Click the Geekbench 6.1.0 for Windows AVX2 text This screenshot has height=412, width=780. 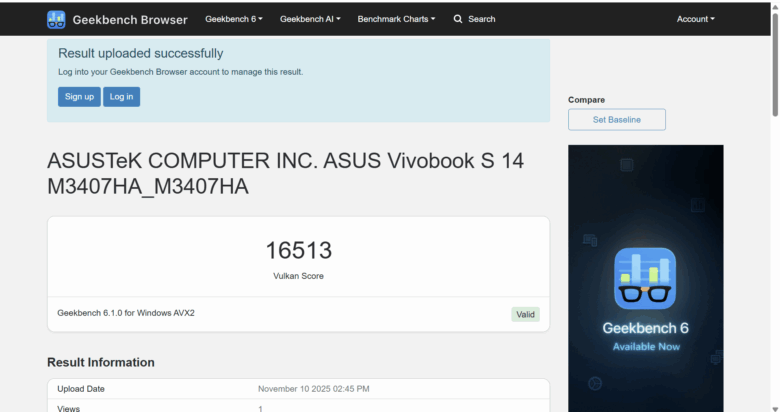(x=126, y=313)
